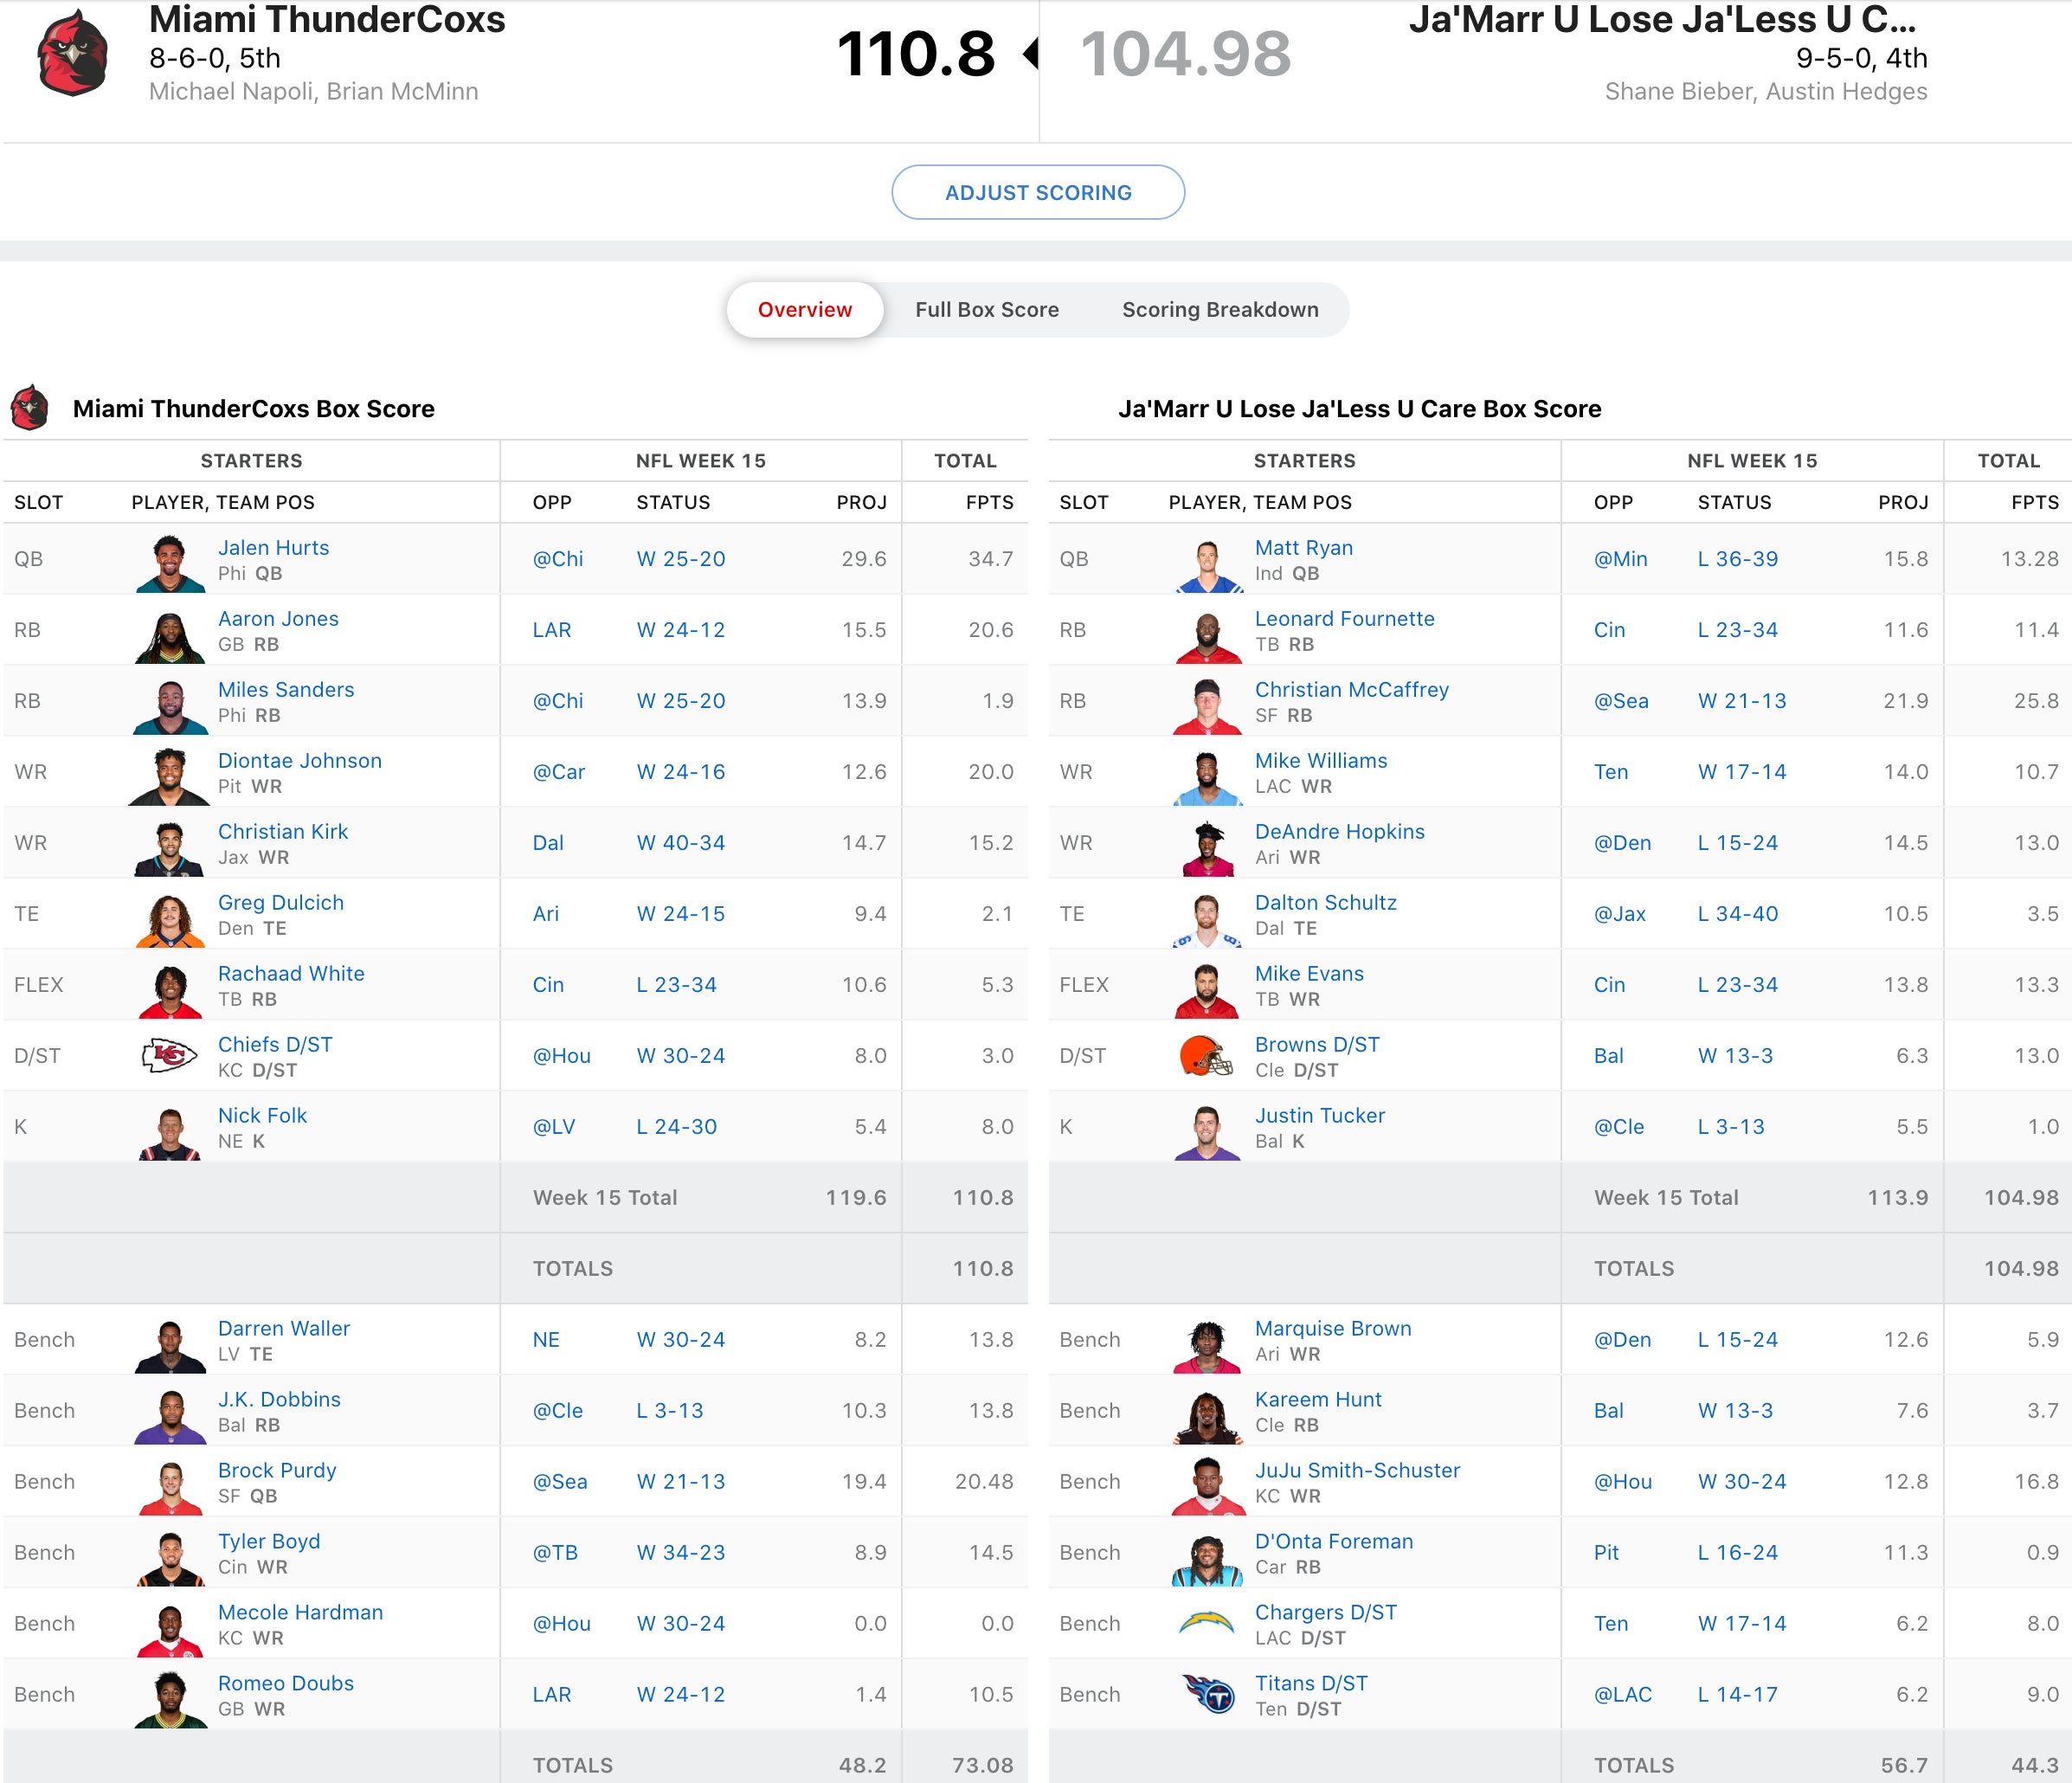Open Aaron Jones player link

pyautogui.click(x=278, y=619)
